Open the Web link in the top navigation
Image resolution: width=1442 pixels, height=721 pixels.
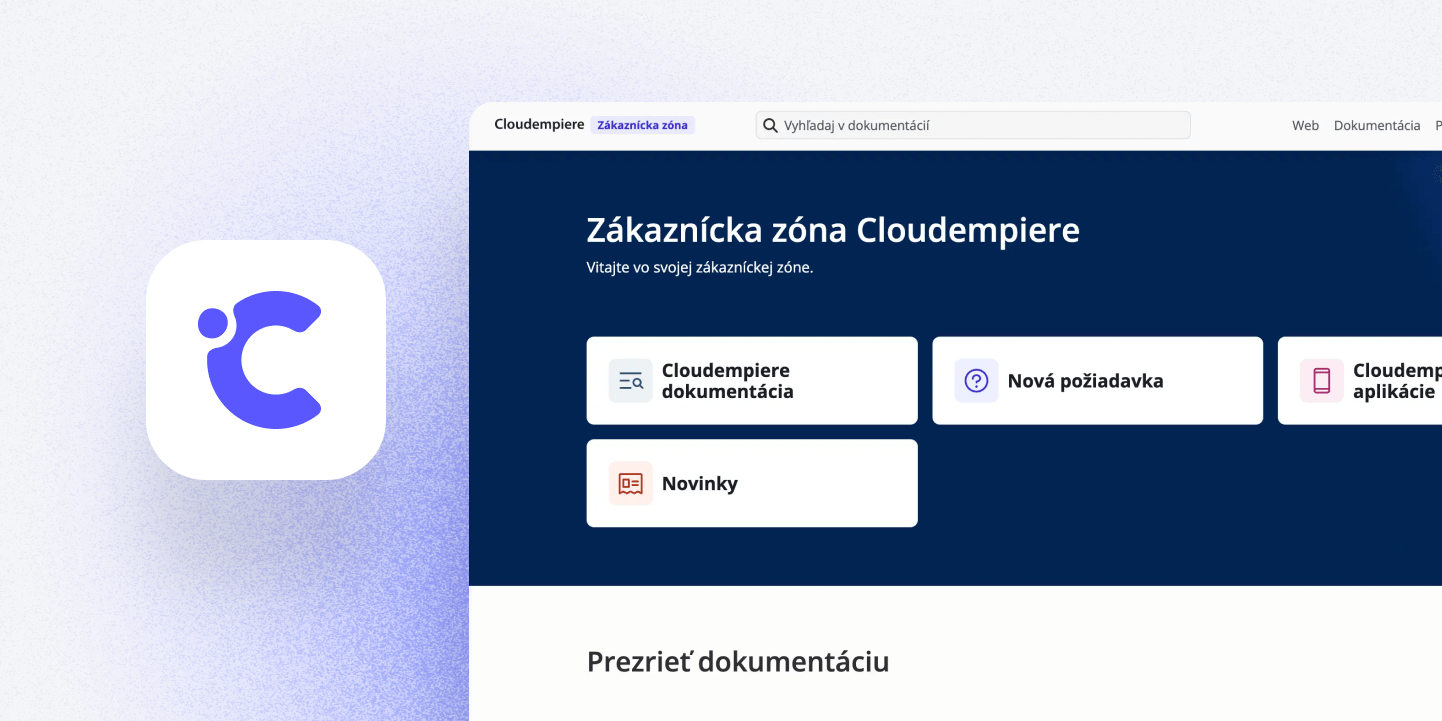coord(1305,126)
